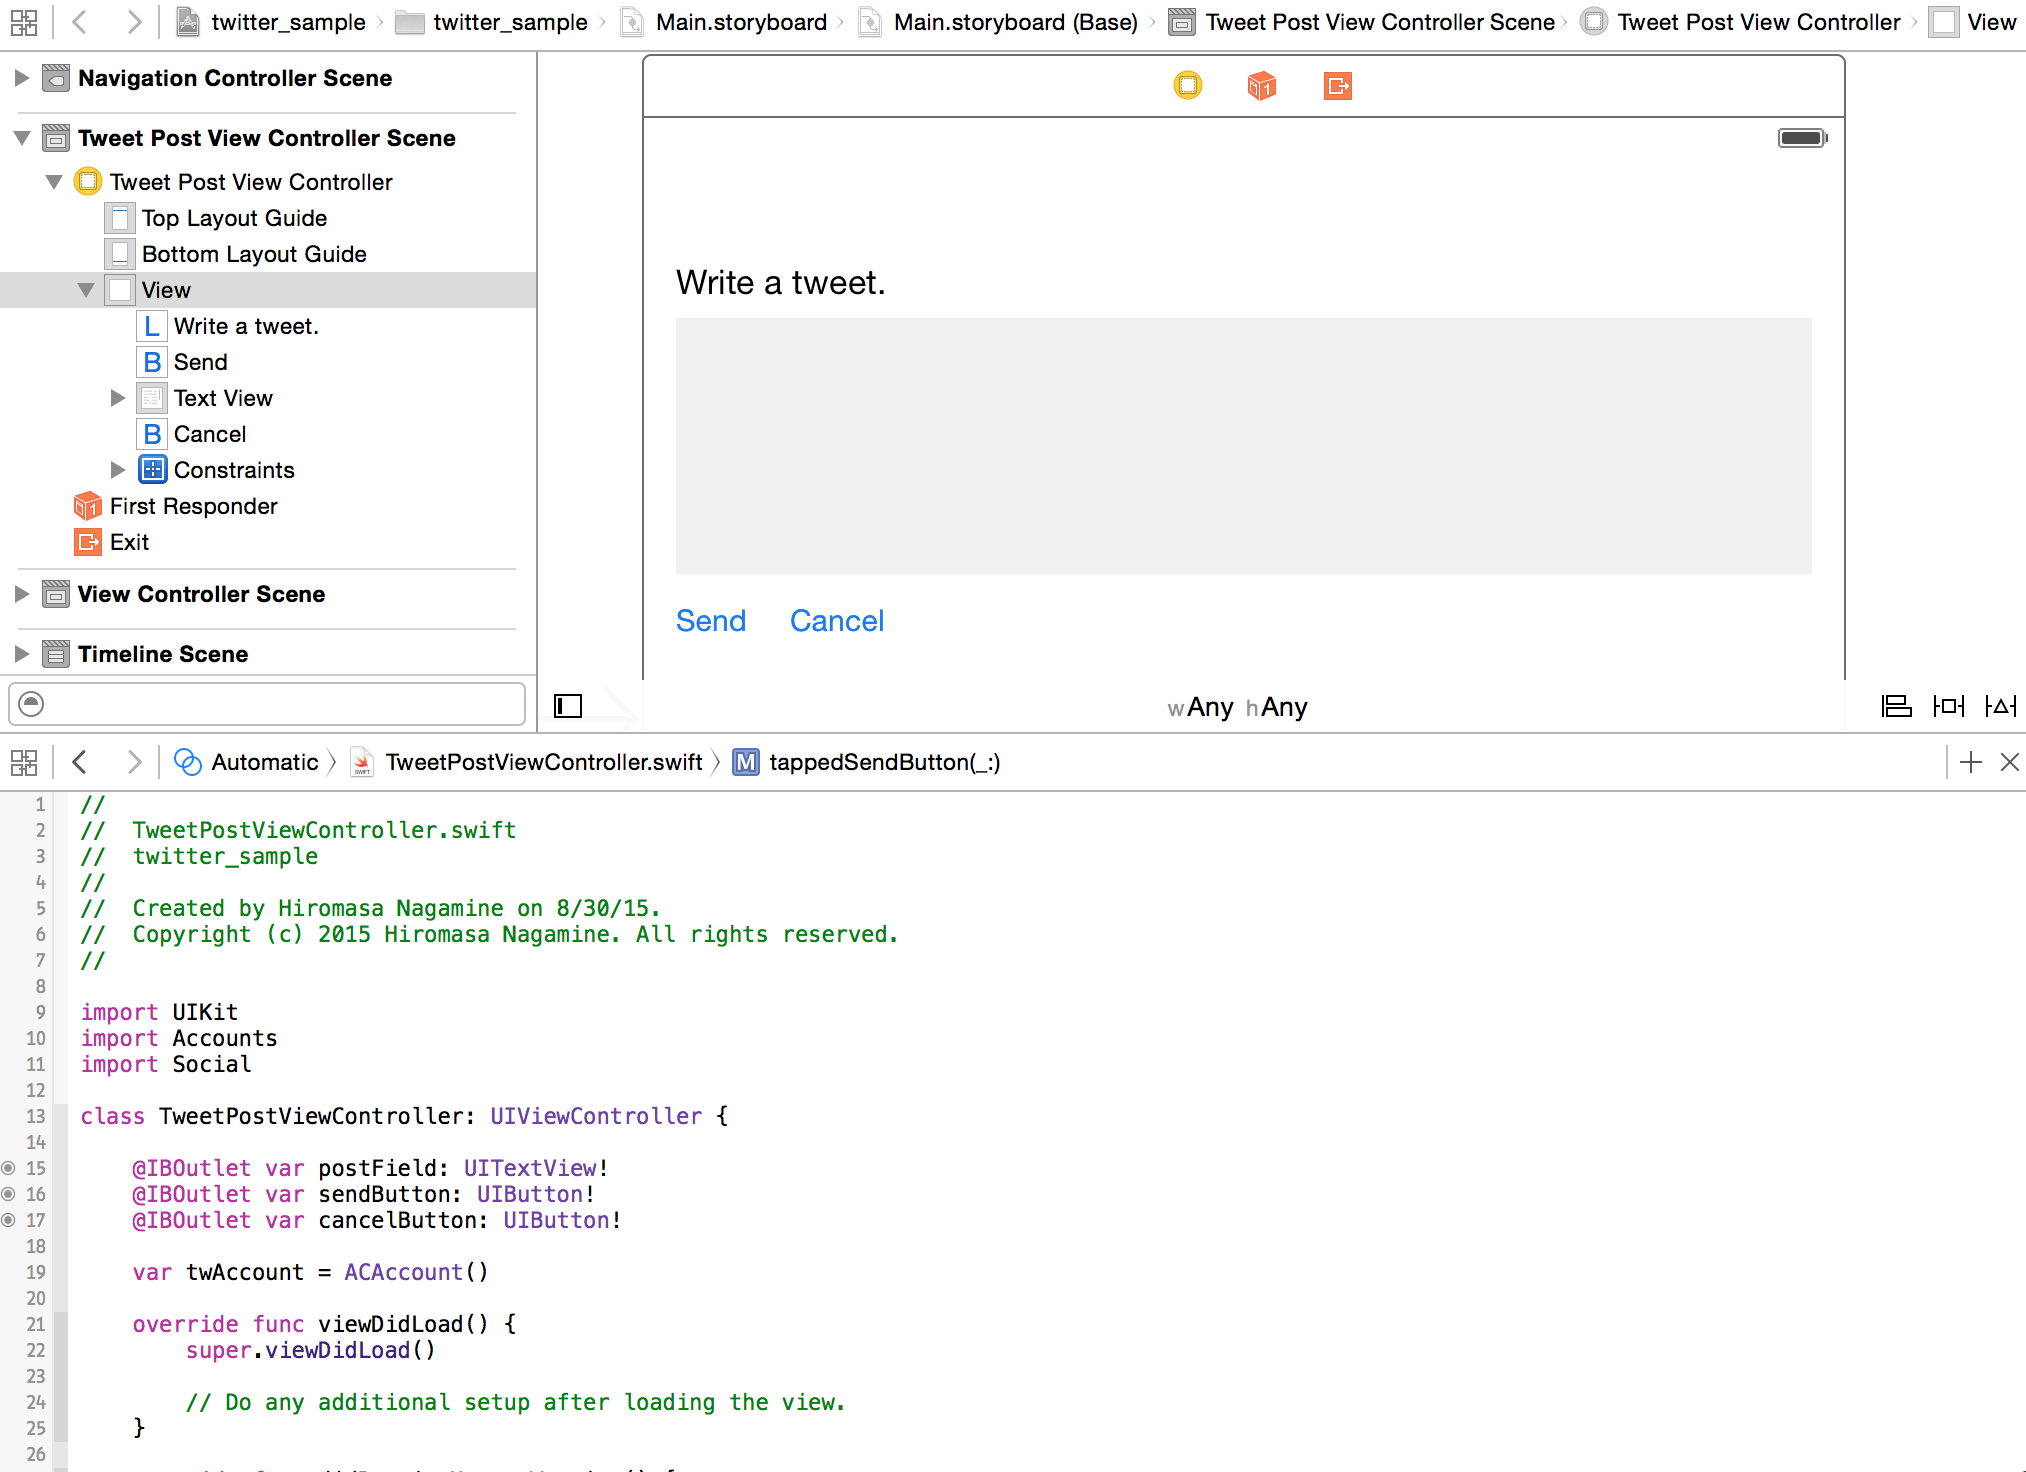Select the First Responder cube above the canvas
2026x1472 pixels.
[x=1261, y=86]
